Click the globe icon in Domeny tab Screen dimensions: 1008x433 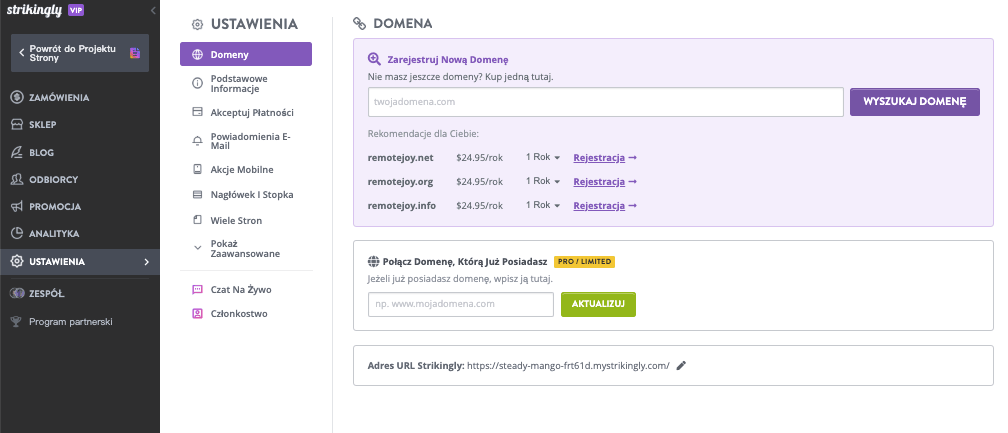(x=197, y=55)
